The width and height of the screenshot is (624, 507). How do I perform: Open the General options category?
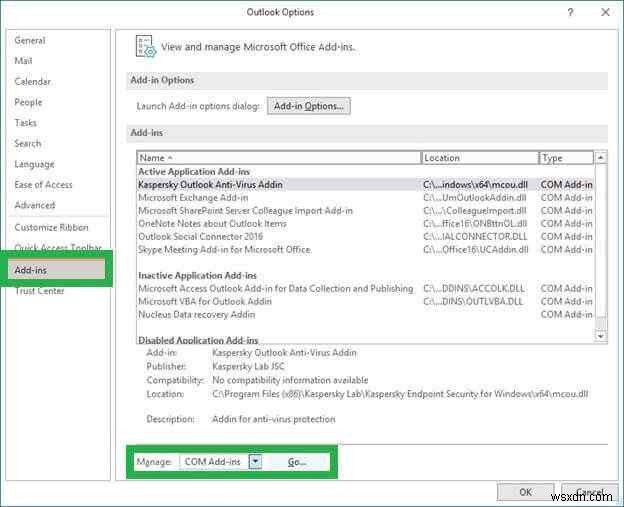pyautogui.click(x=30, y=40)
